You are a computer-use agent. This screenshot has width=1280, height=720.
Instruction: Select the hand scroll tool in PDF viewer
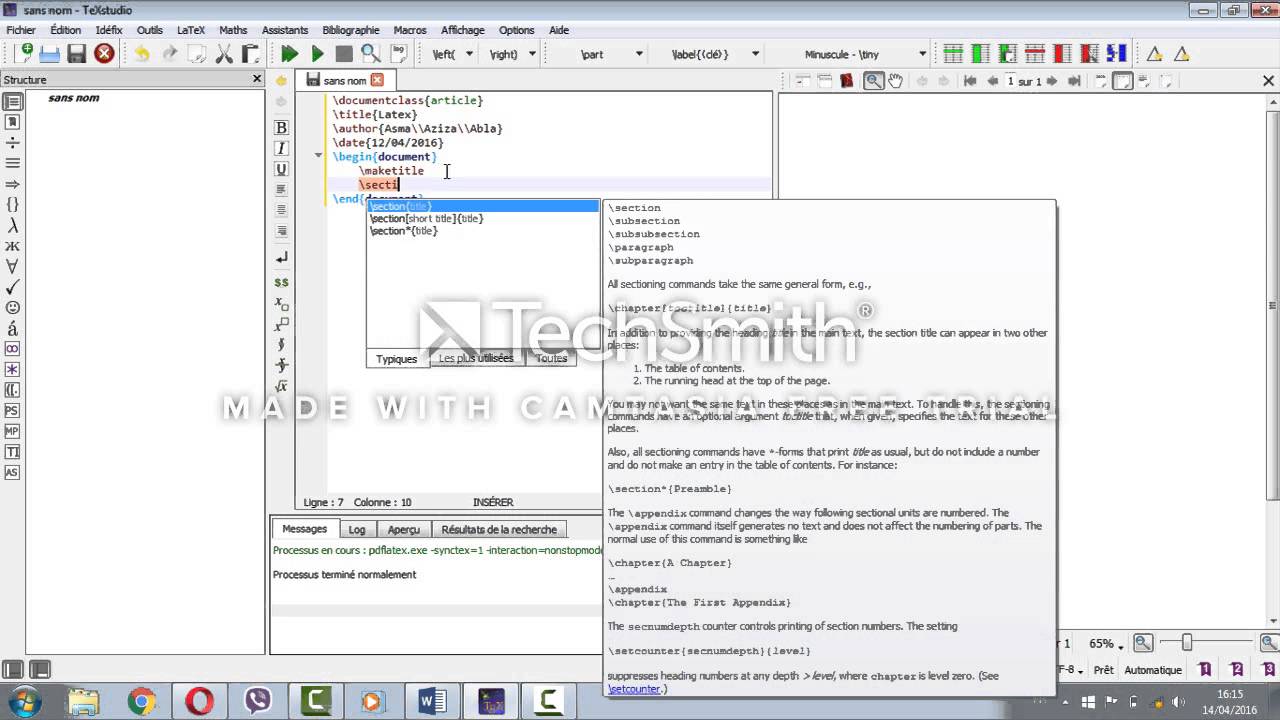(896, 81)
